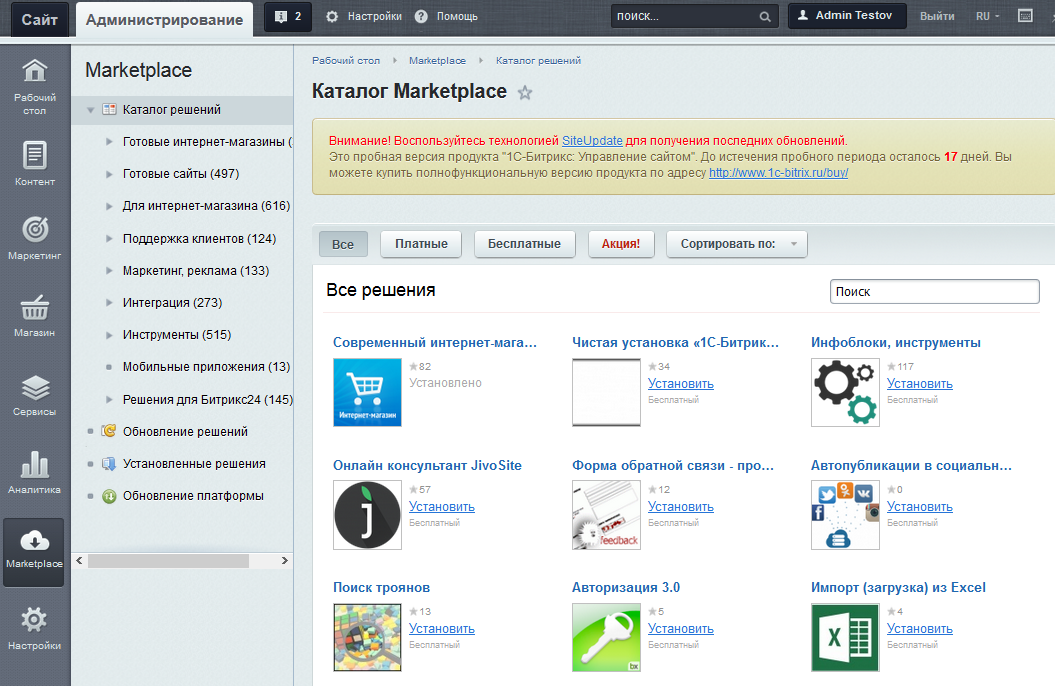Click Выйти to log out
Viewport: 1055px width, 687px height.
tap(937, 16)
